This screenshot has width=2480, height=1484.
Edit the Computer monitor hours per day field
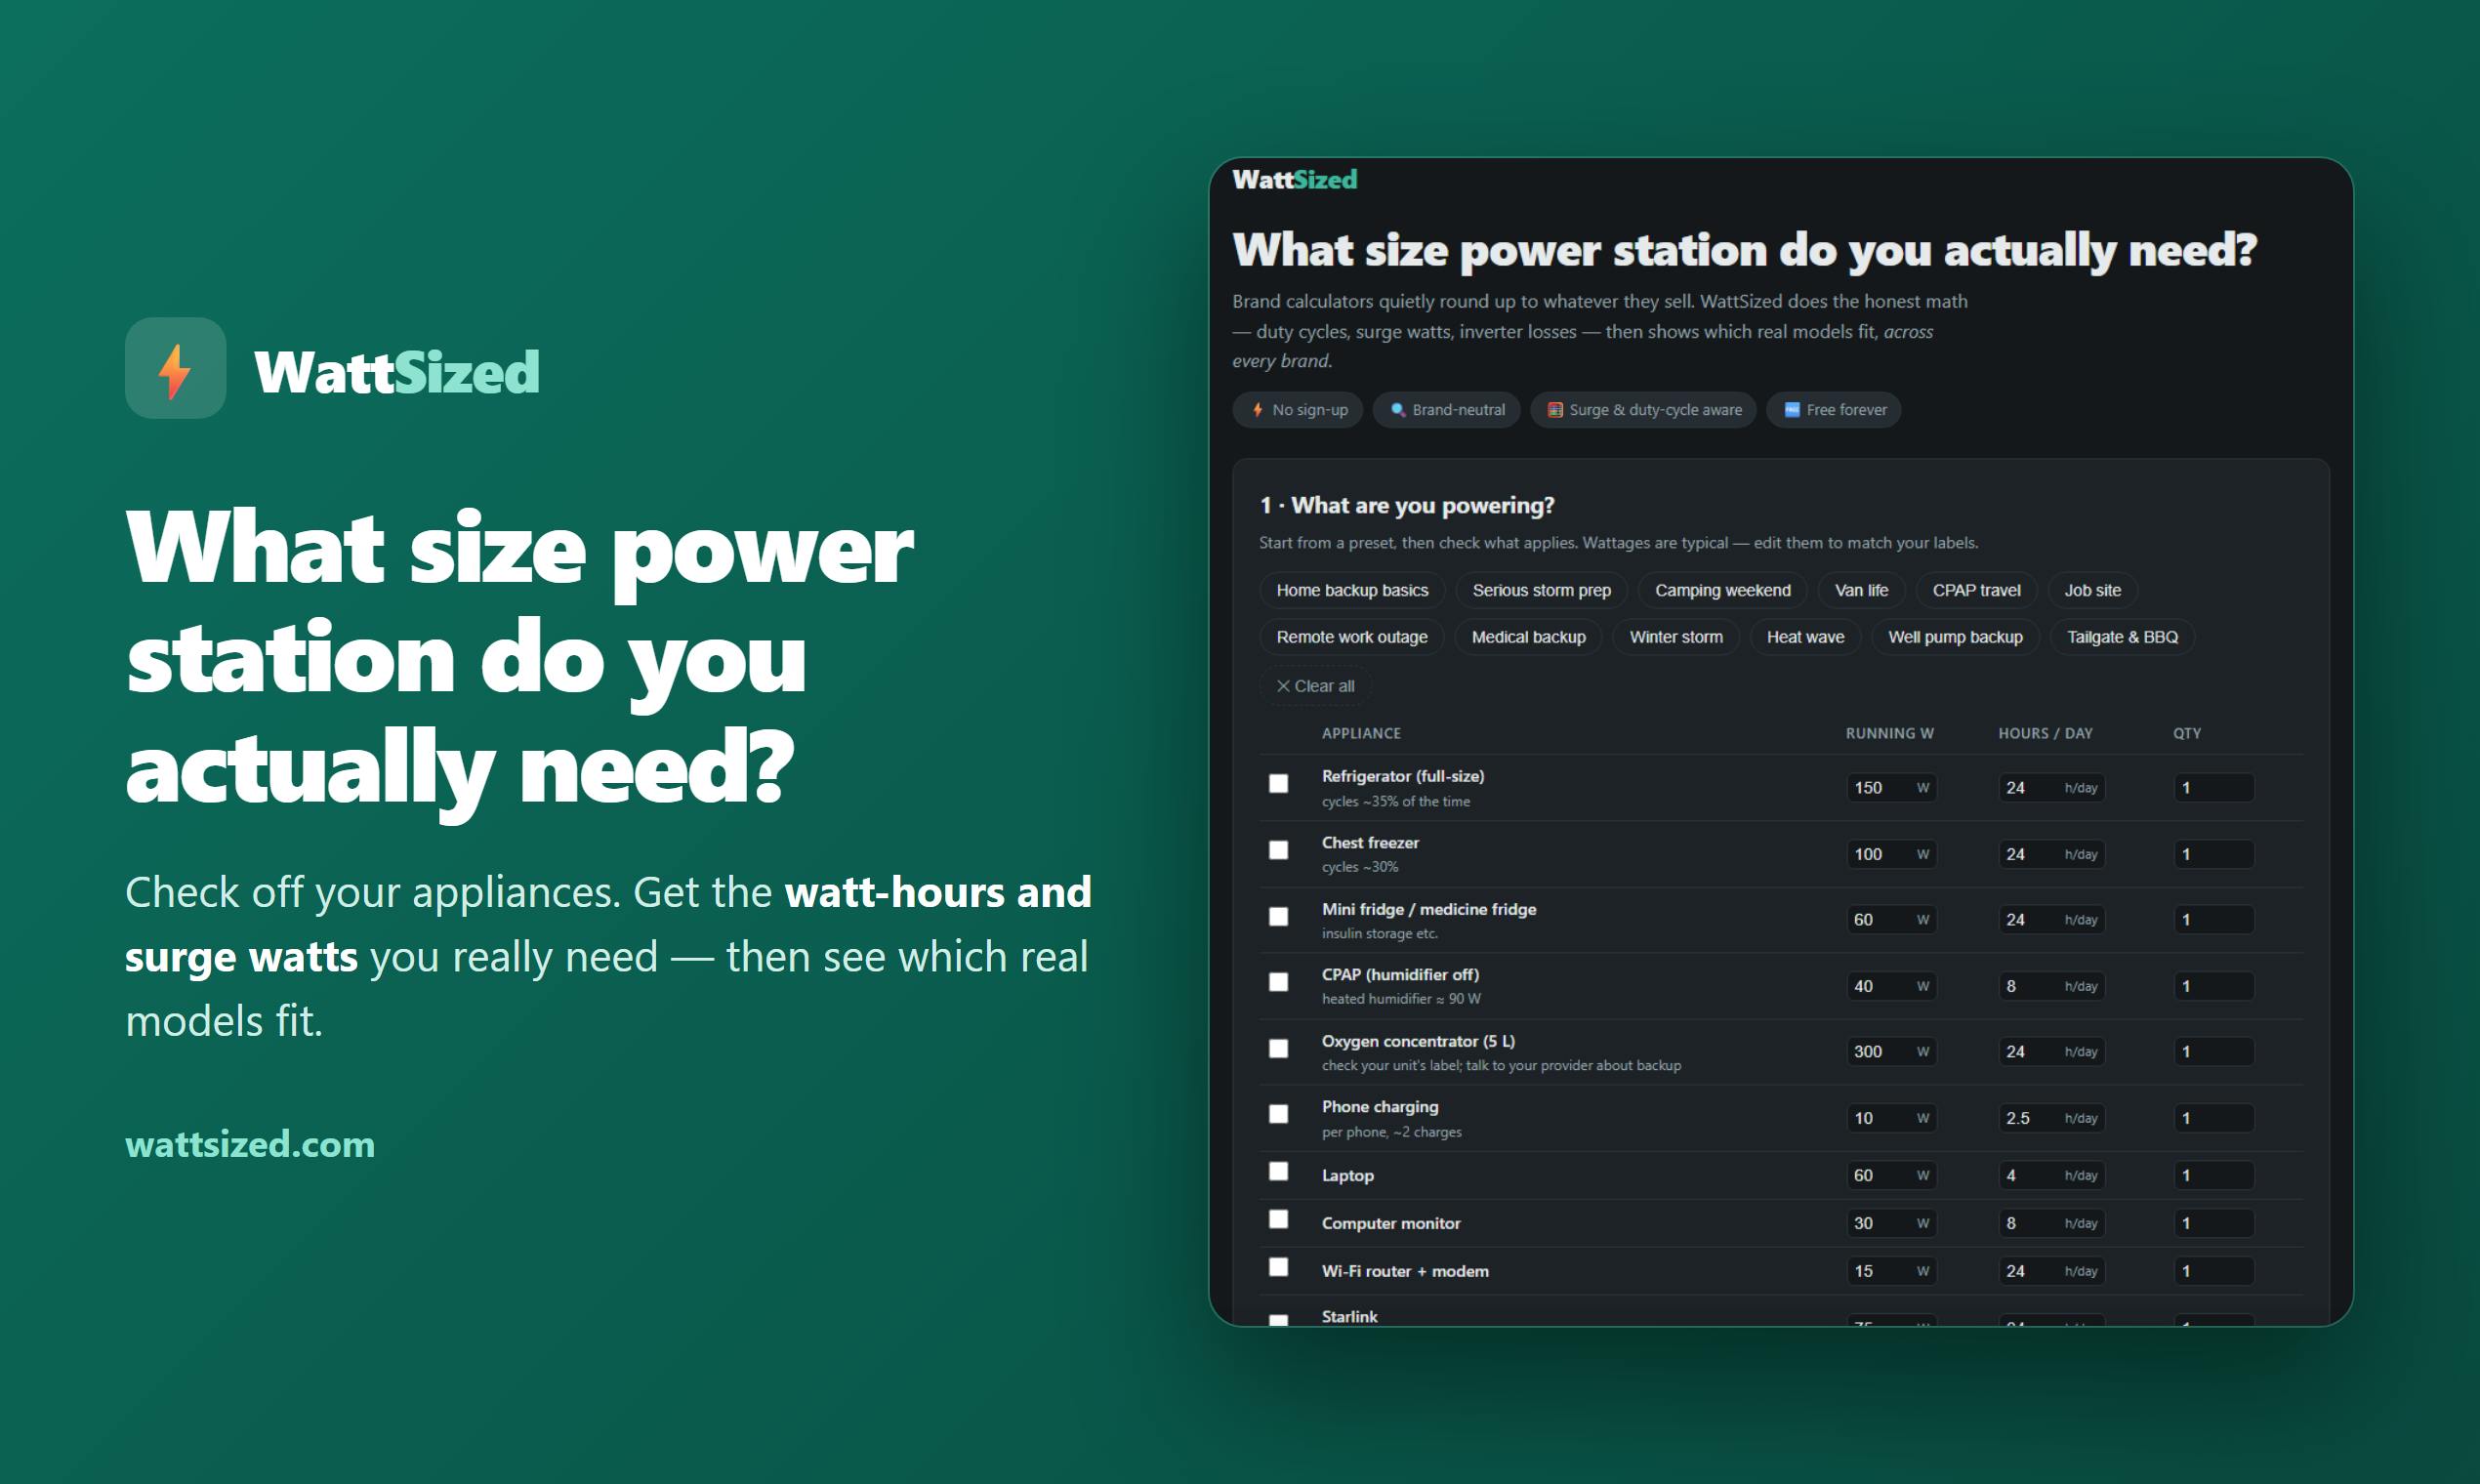[2051, 1223]
